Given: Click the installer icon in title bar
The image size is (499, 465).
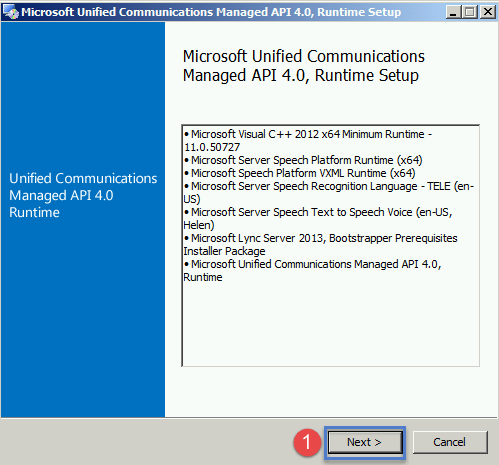Looking at the screenshot, I should (11, 12).
